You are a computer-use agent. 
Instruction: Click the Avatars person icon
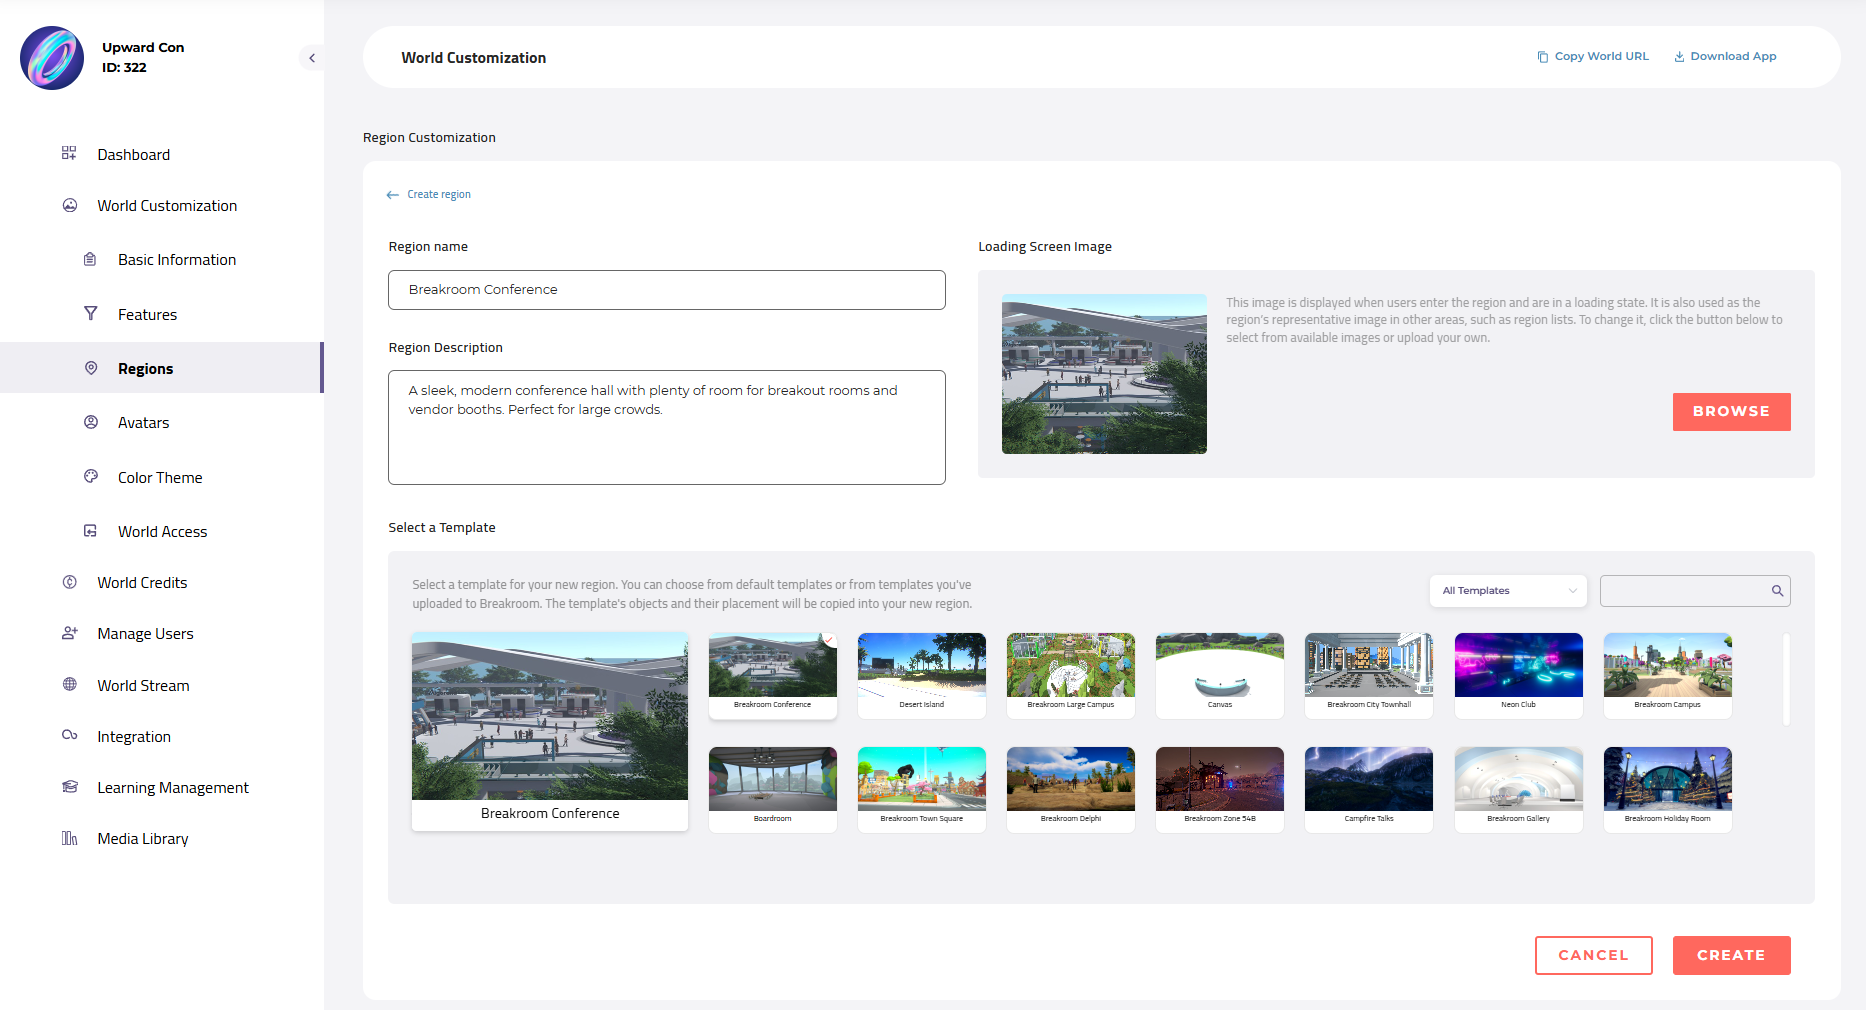91,422
